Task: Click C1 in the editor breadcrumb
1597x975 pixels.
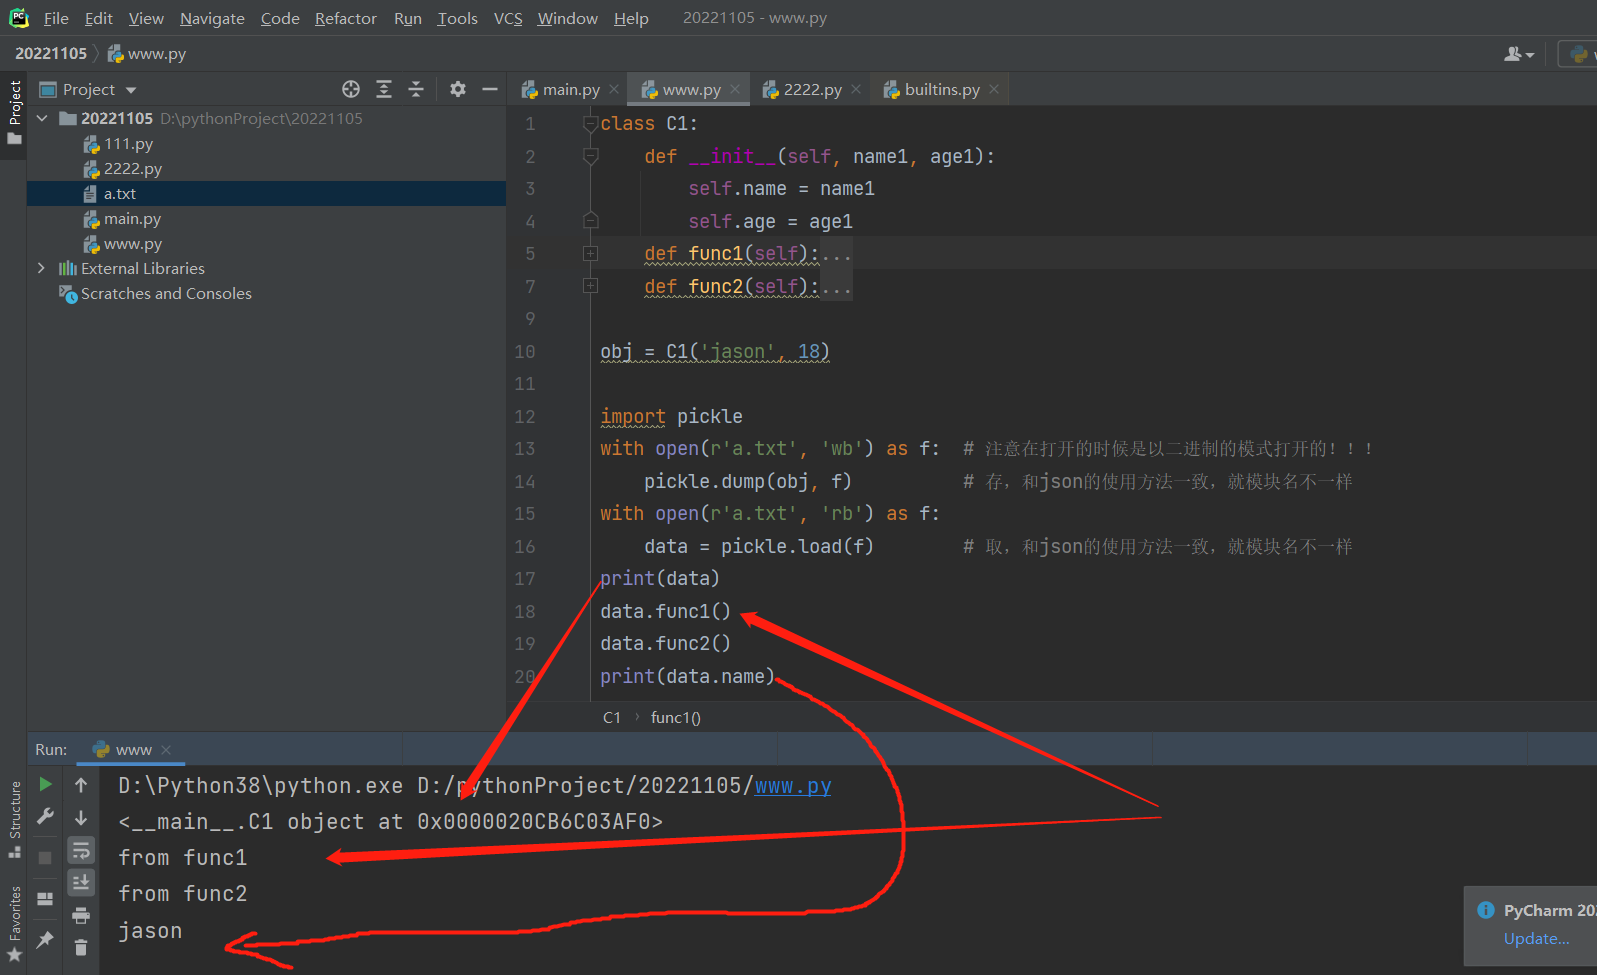Action: [x=612, y=718]
